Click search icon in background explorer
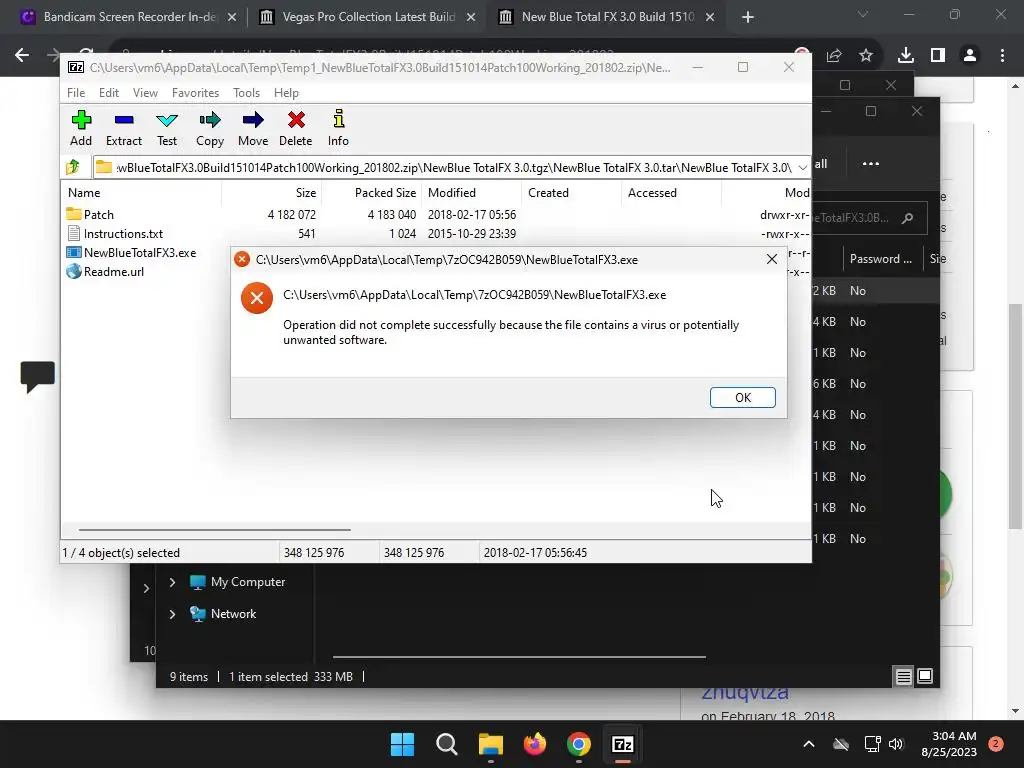 [x=907, y=218]
